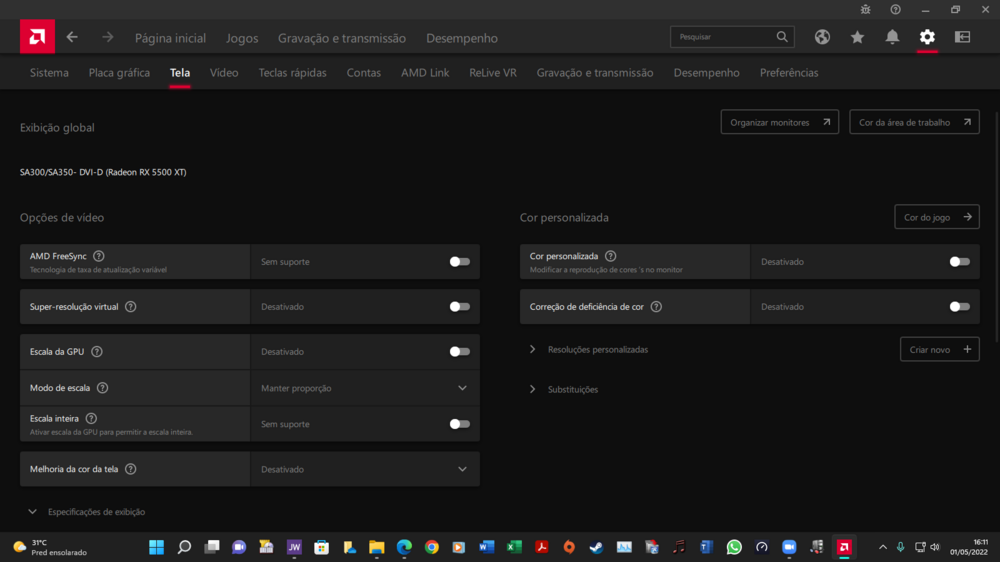Open Jogos in top navigation
The image size is (1000, 562).
pos(242,38)
